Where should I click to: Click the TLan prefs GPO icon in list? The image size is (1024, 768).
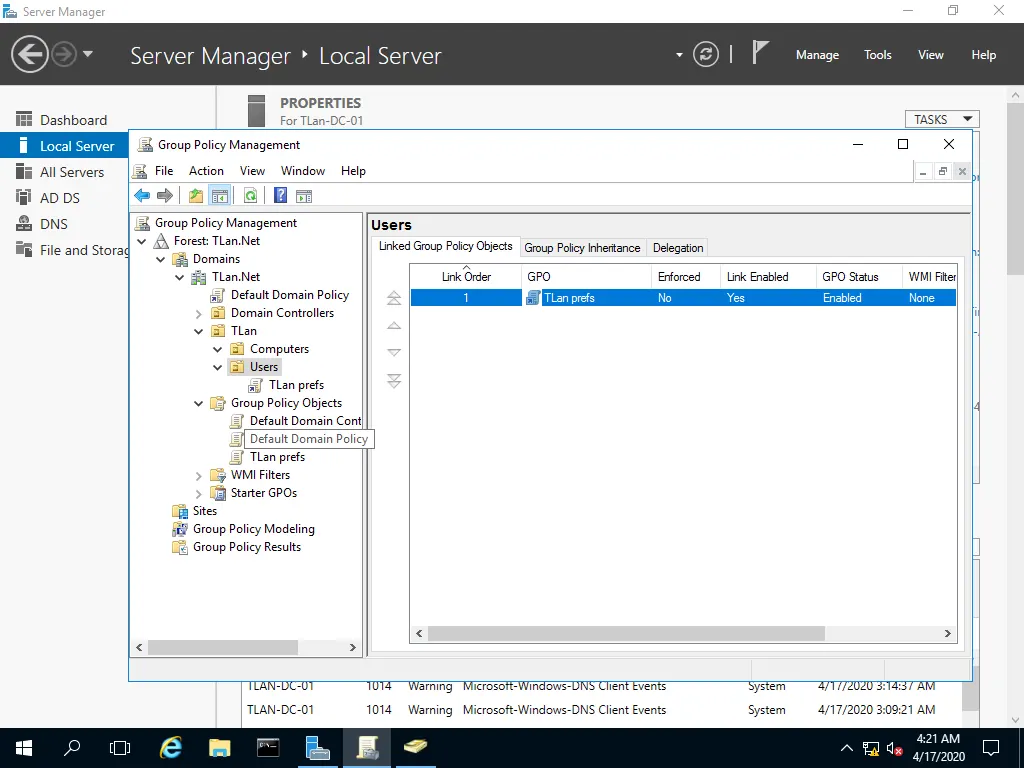pyautogui.click(x=533, y=298)
